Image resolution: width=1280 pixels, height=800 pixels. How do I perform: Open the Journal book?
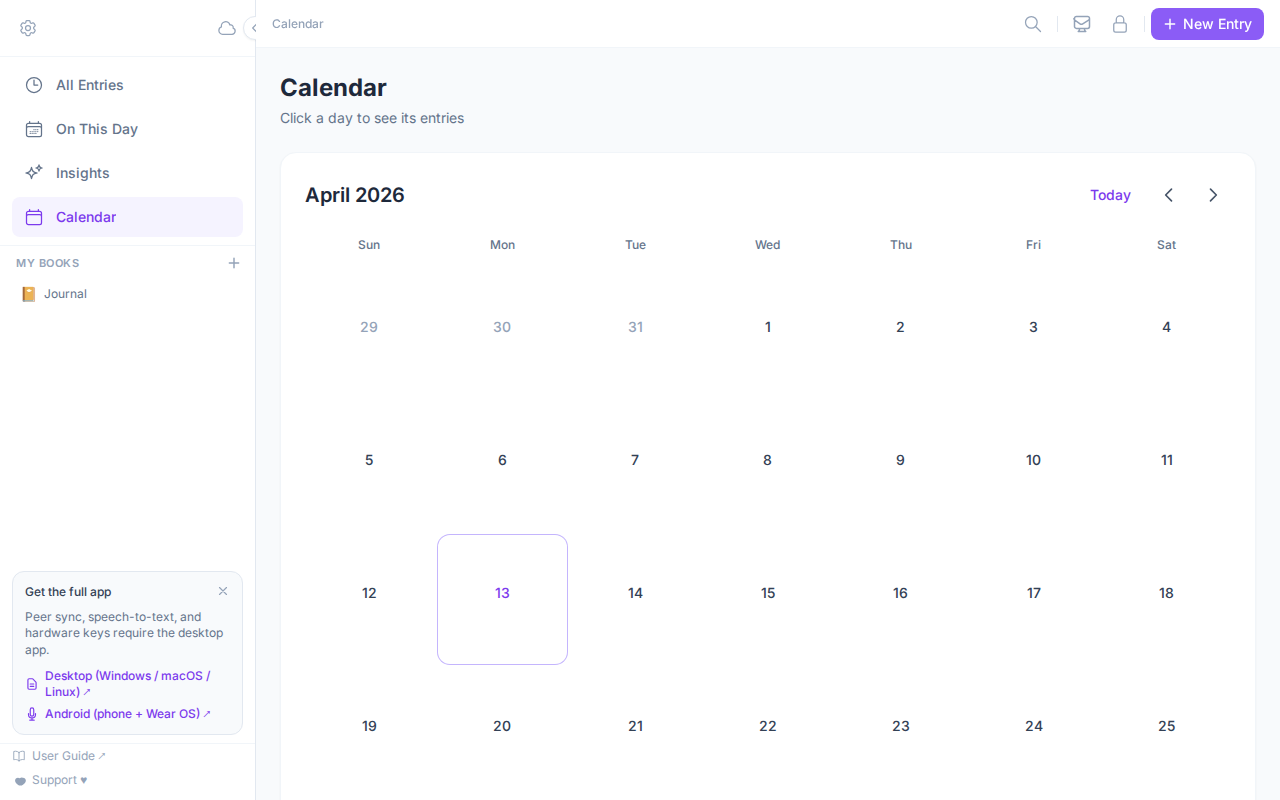click(x=64, y=293)
